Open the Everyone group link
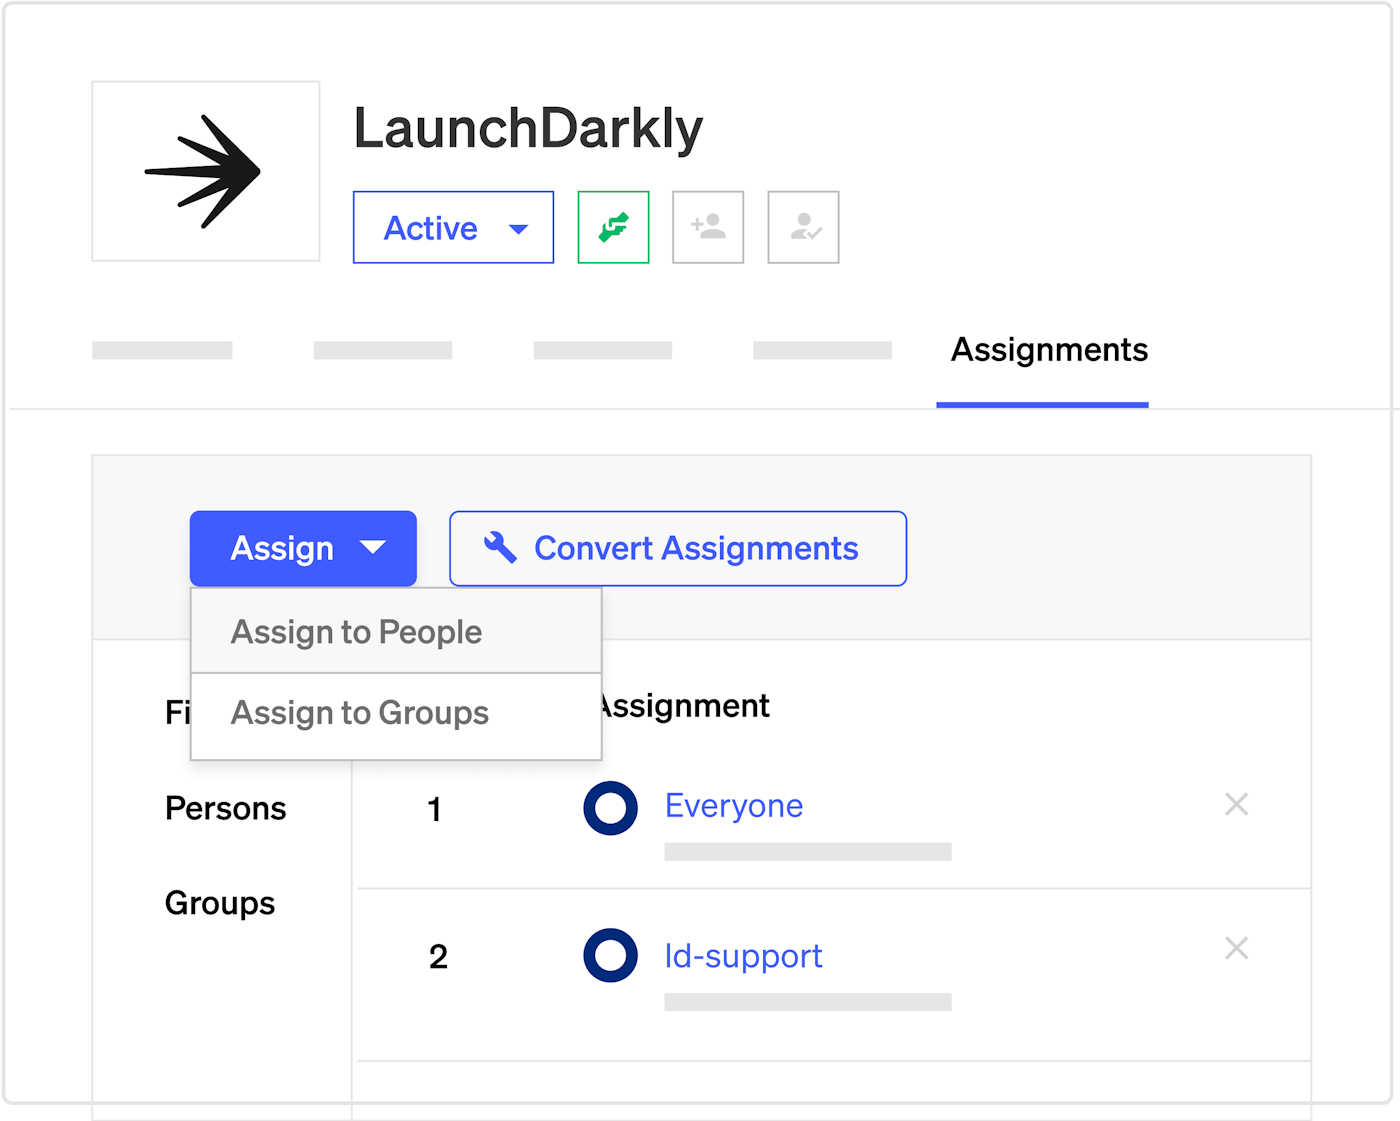This screenshot has width=1400, height=1121. (734, 806)
